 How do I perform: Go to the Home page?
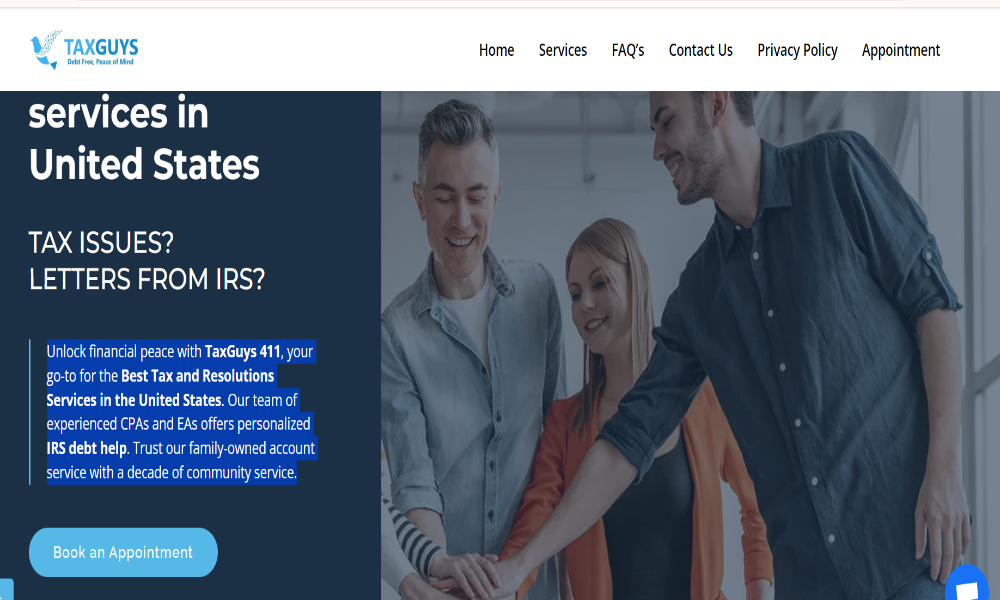pyautogui.click(x=496, y=50)
